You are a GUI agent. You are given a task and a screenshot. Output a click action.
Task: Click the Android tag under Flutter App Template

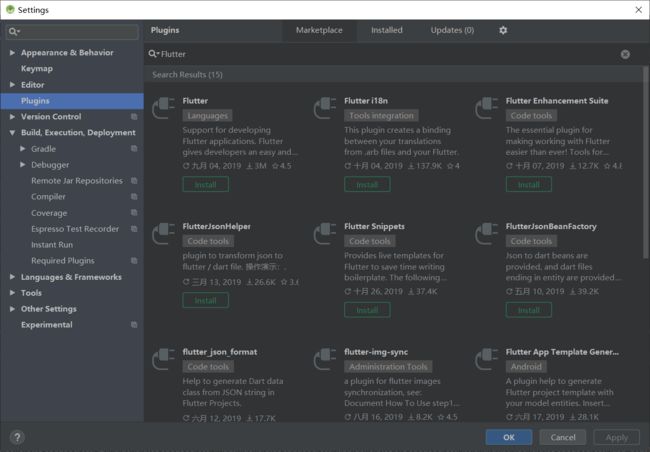pos(526,367)
